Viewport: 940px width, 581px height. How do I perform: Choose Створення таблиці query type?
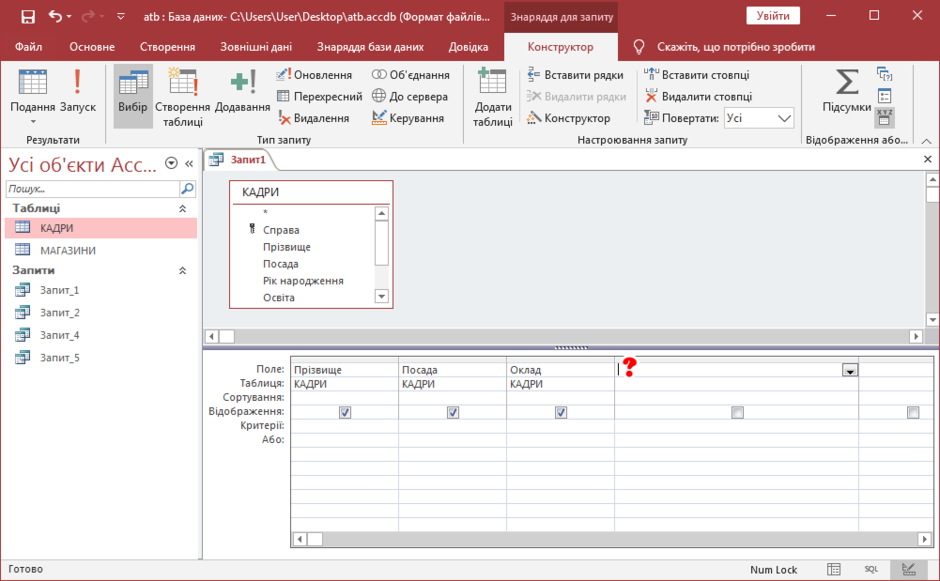click(182, 97)
